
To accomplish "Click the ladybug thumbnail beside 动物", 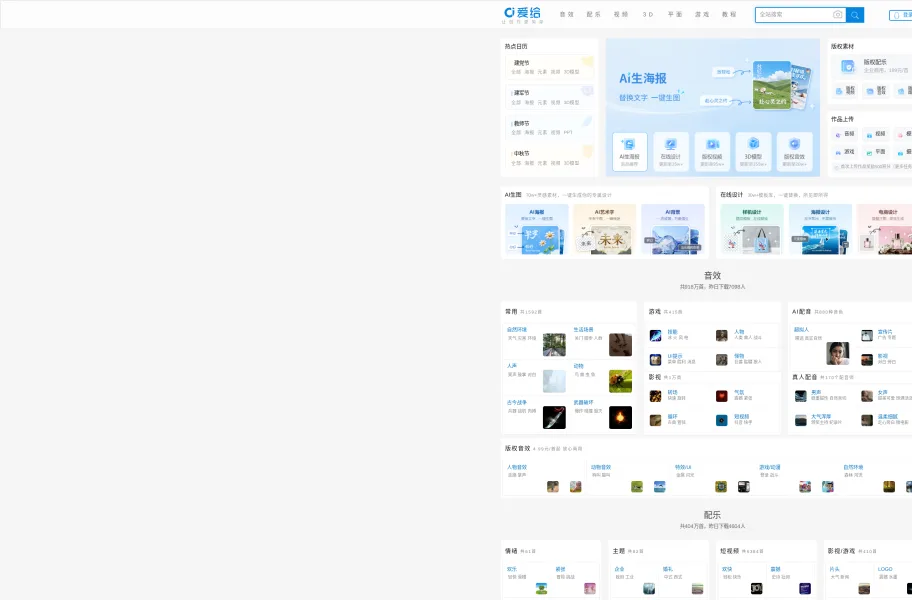I will pyautogui.click(x=621, y=381).
